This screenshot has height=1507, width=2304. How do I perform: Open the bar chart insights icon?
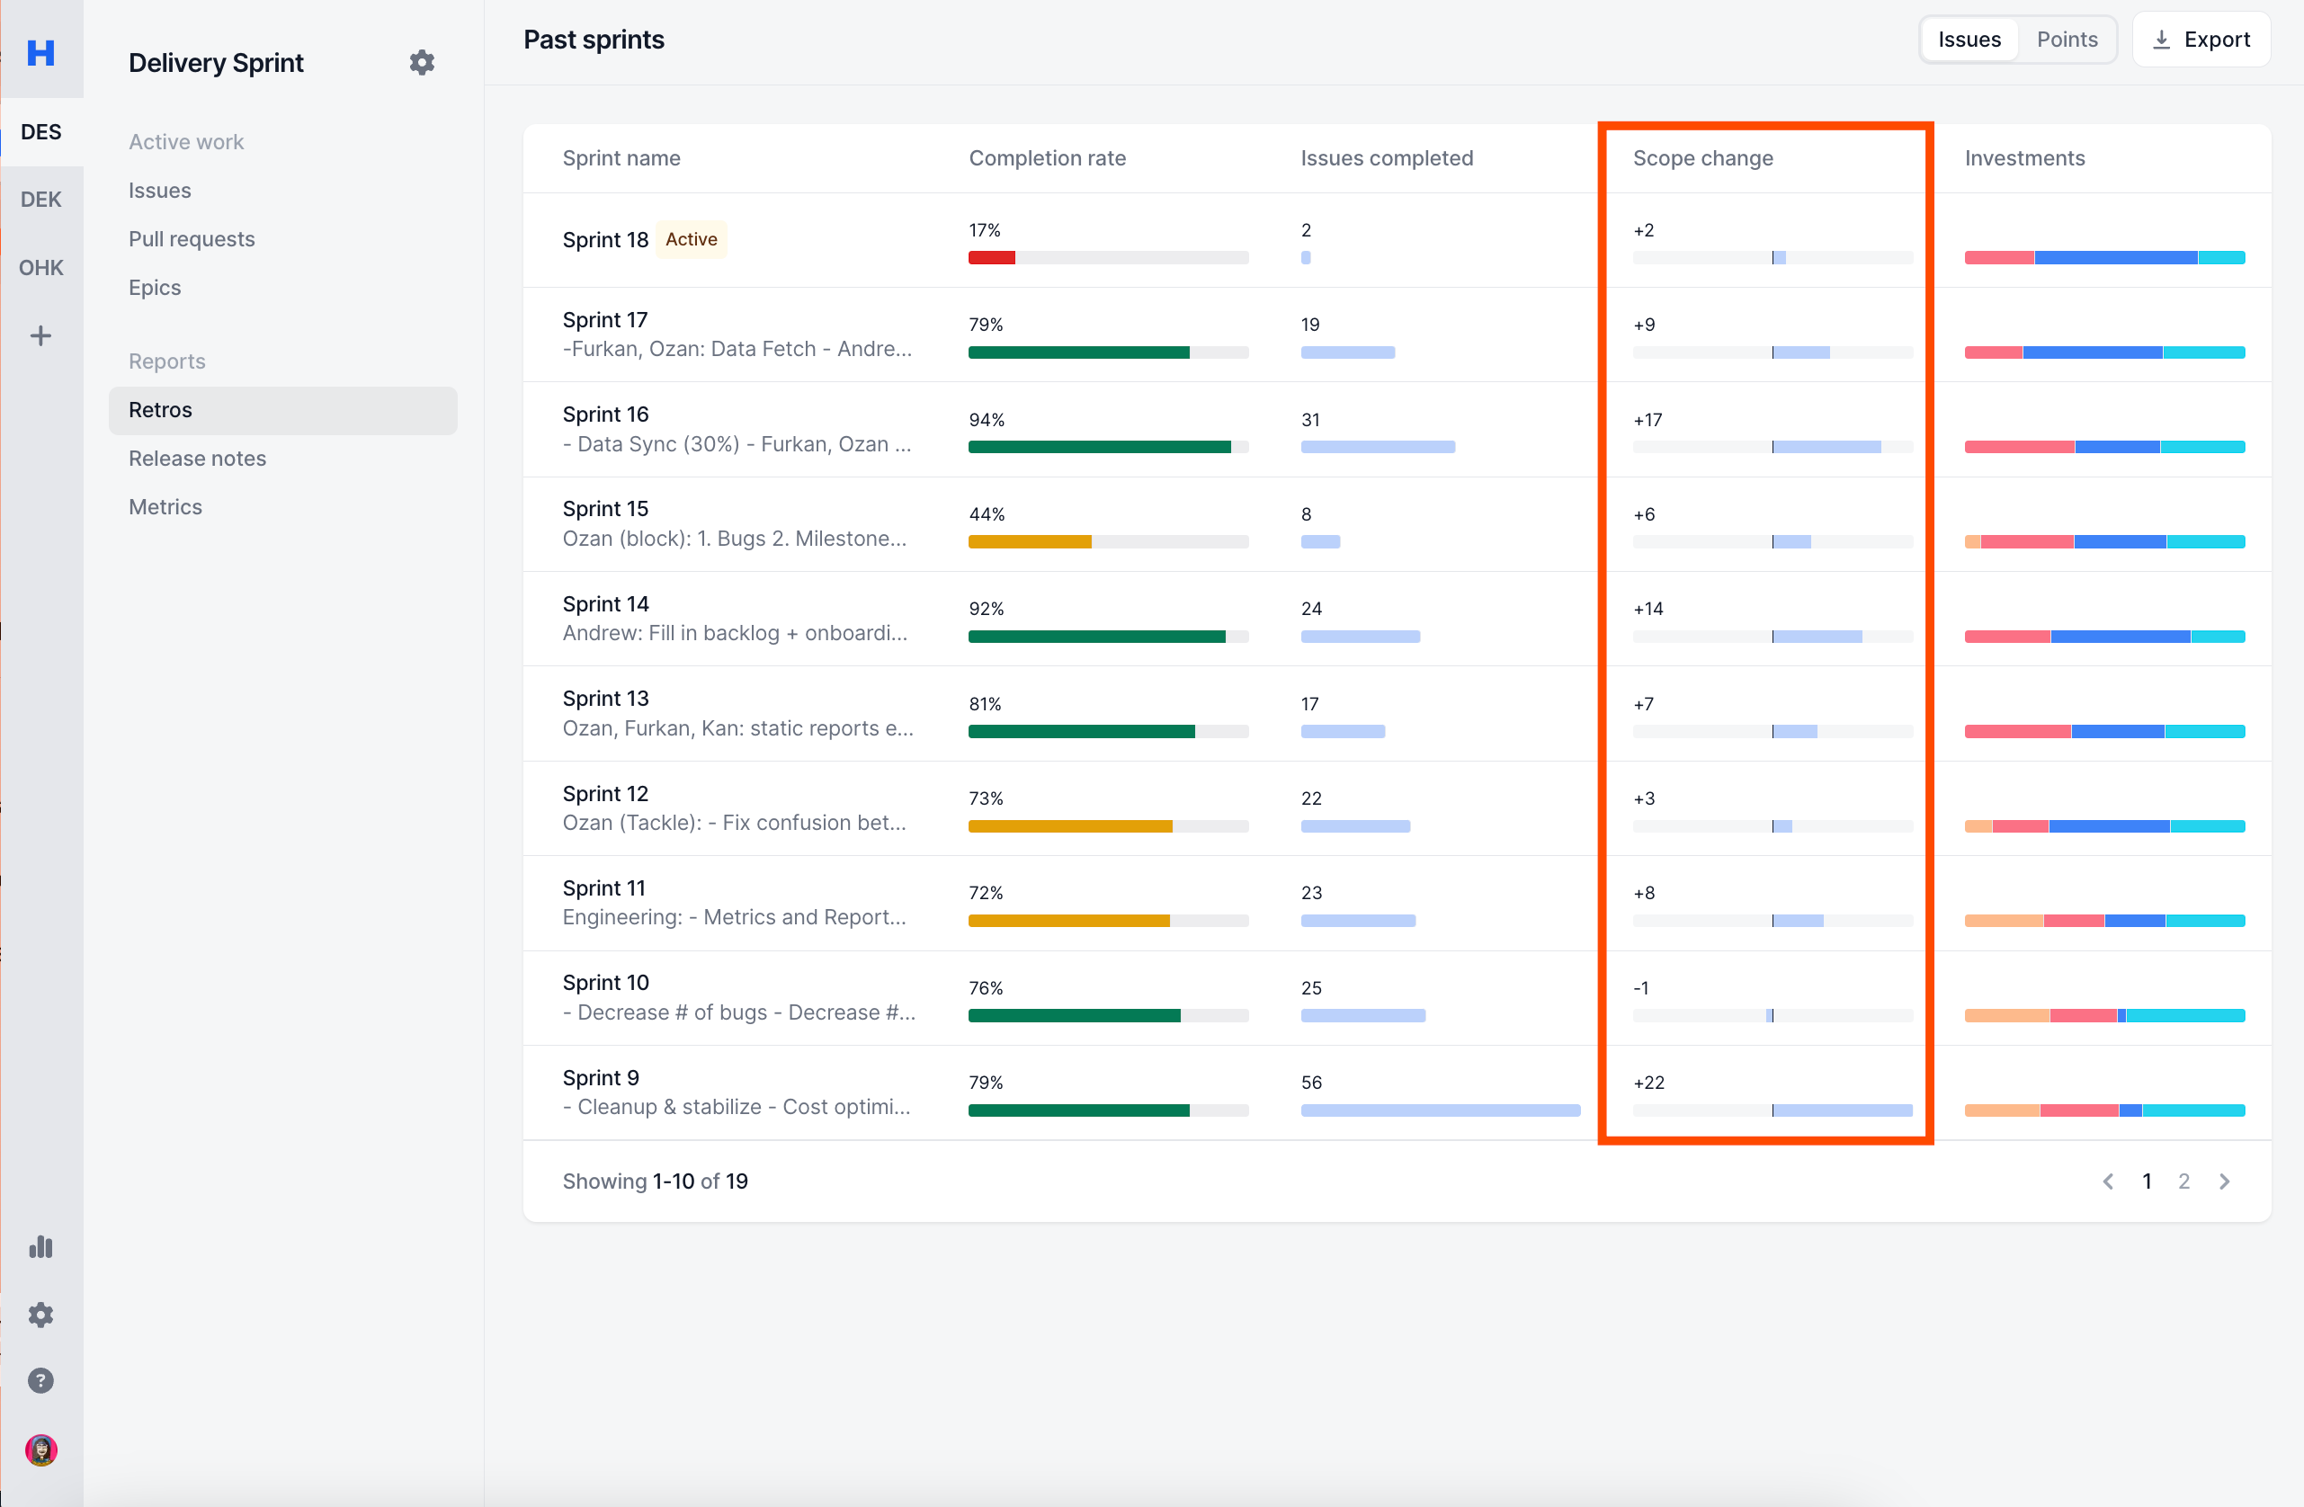pos(40,1247)
